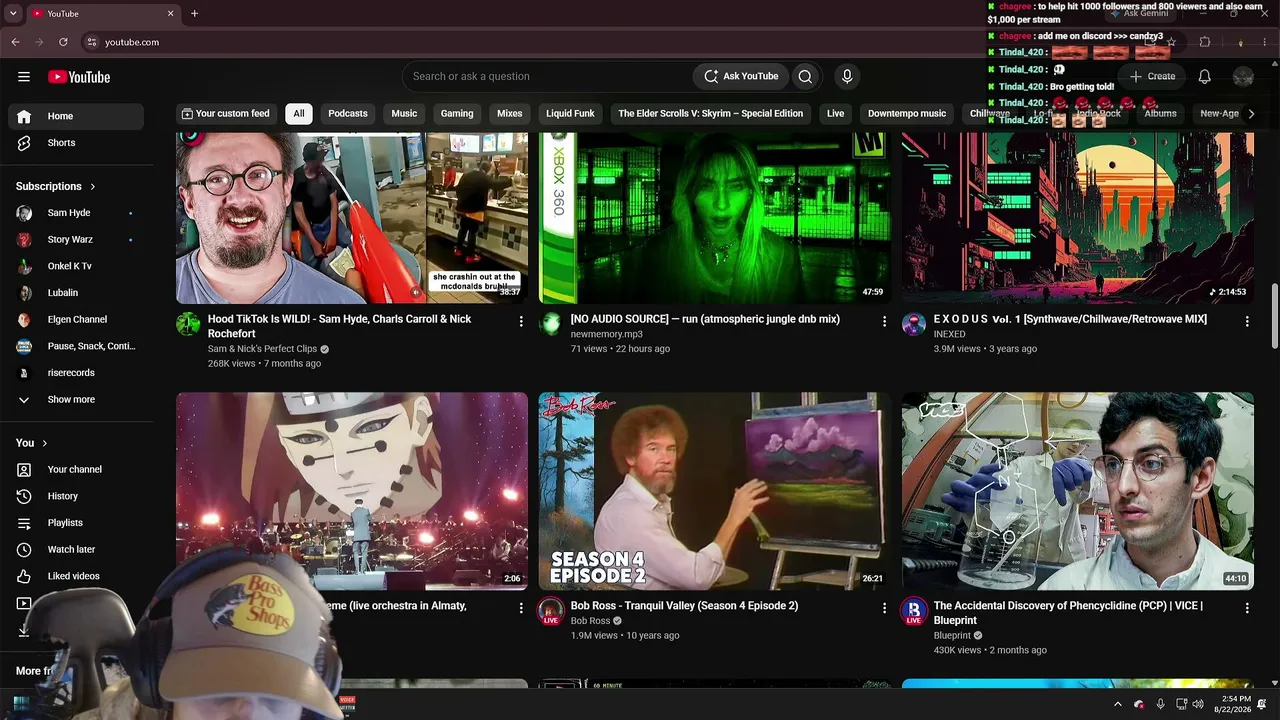Open options menu for E X O D U S video
This screenshot has height=720, width=1280.
click(x=1247, y=321)
